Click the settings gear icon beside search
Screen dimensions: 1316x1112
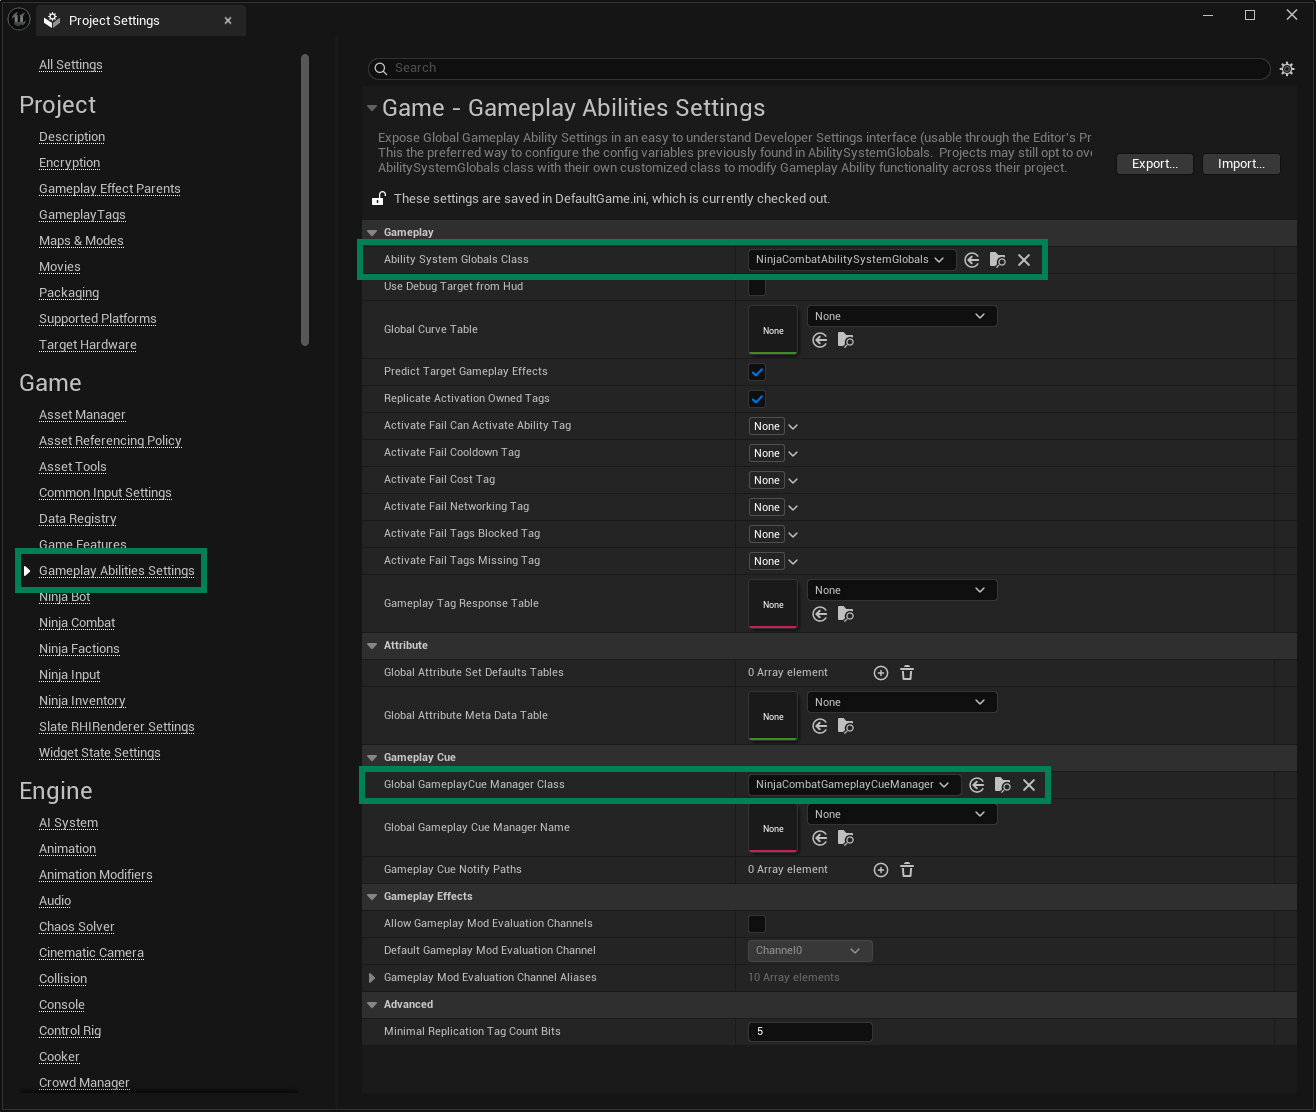click(1287, 68)
